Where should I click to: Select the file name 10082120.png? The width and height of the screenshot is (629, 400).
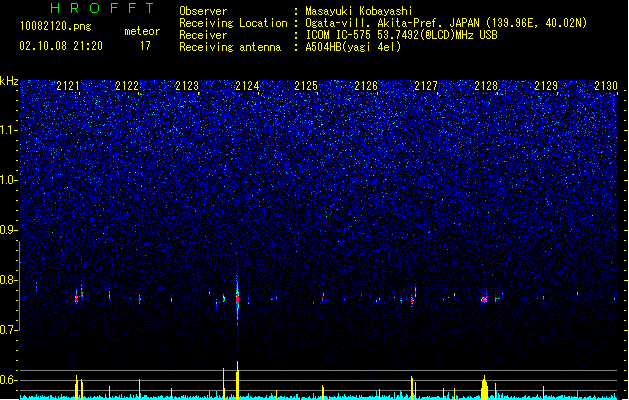click(x=55, y=26)
